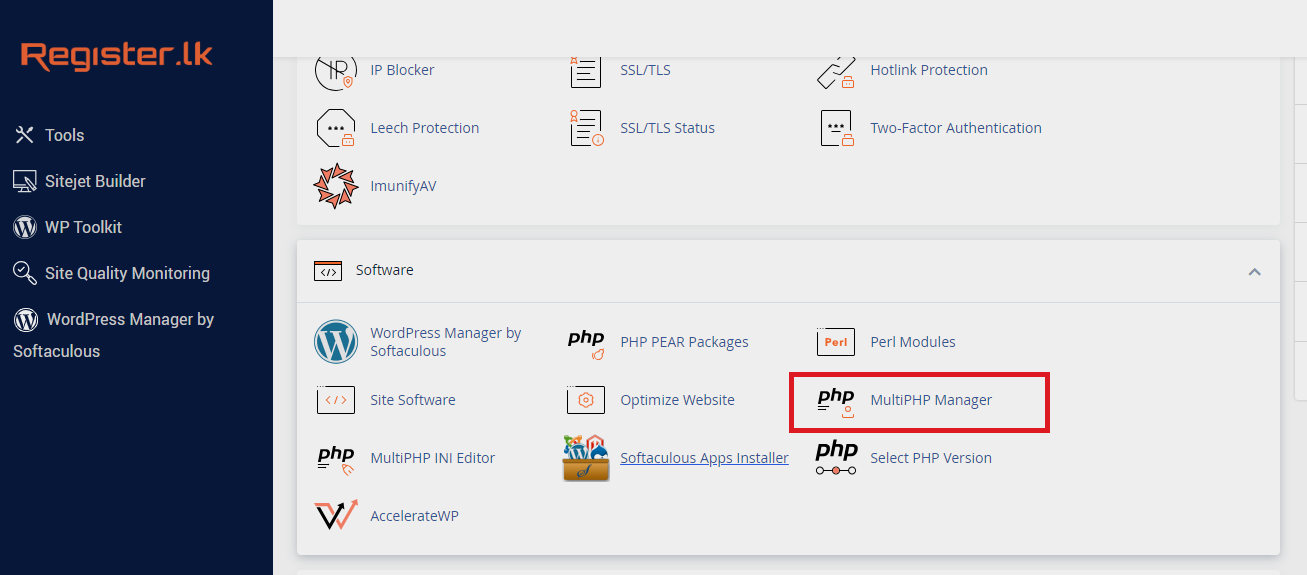This screenshot has height=575, width=1307.
Task: Open the Site Software link
Action: [x=413, y=400]
